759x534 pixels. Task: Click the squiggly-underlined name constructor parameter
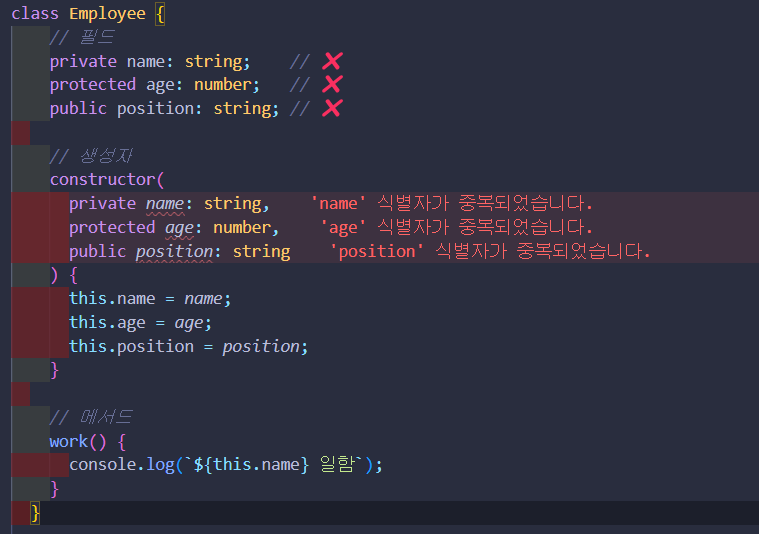(x=165, y=204)
